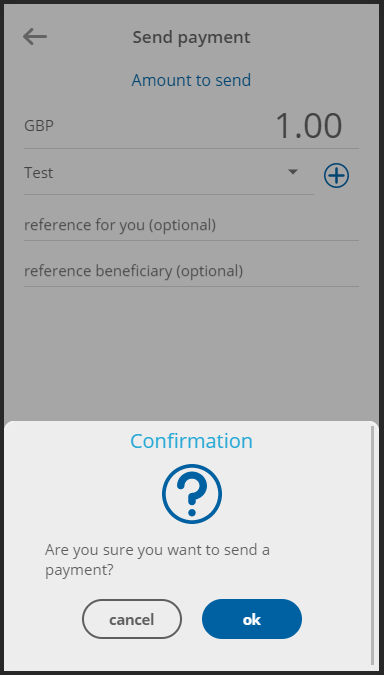Focus the reference for you field
384x675 pixels.
(191, 225)
